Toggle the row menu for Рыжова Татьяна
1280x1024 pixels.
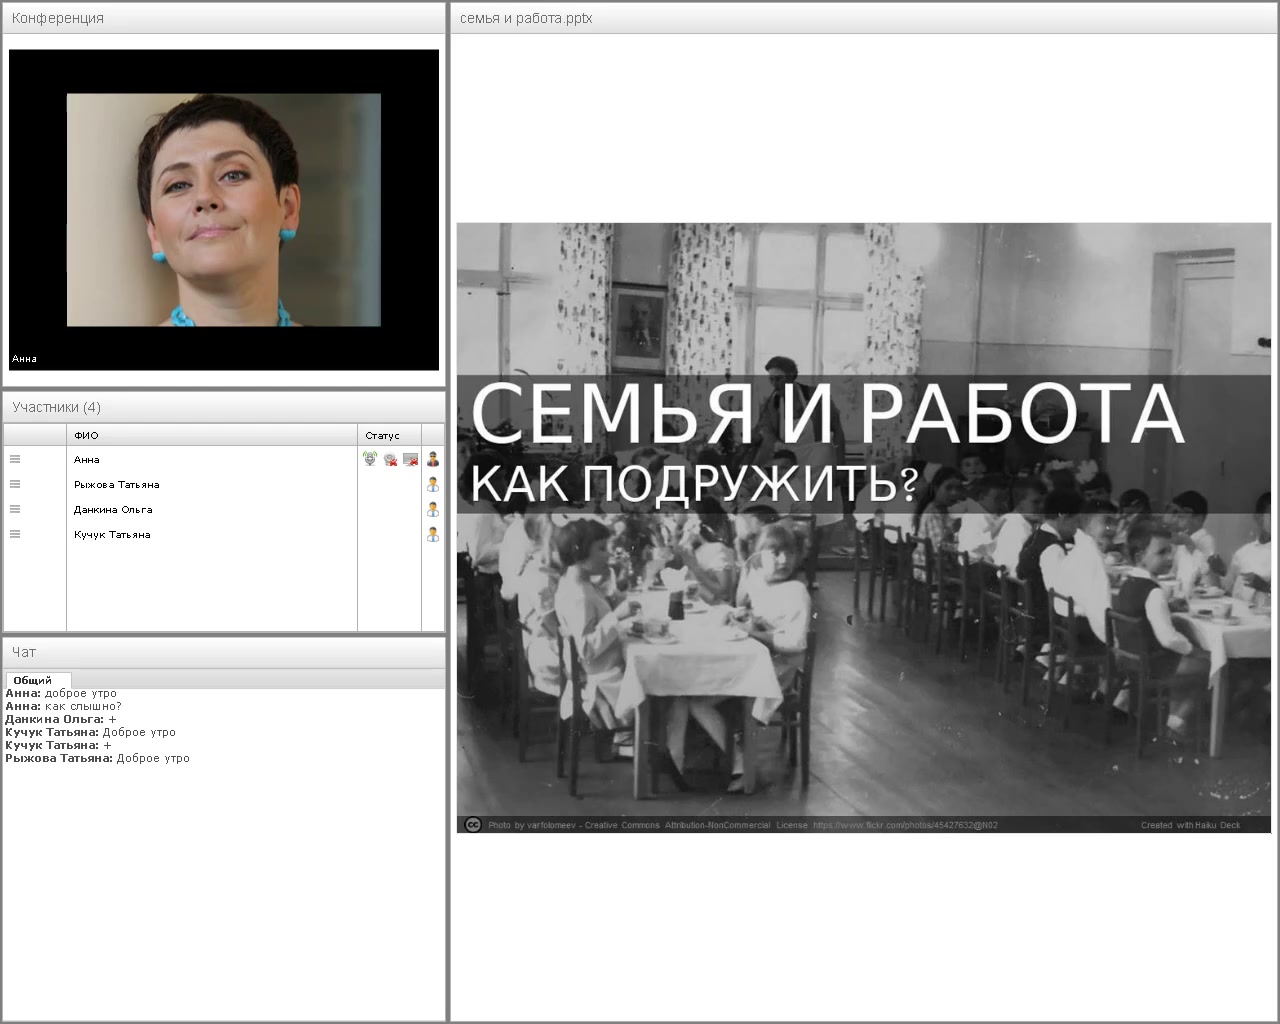14,483
